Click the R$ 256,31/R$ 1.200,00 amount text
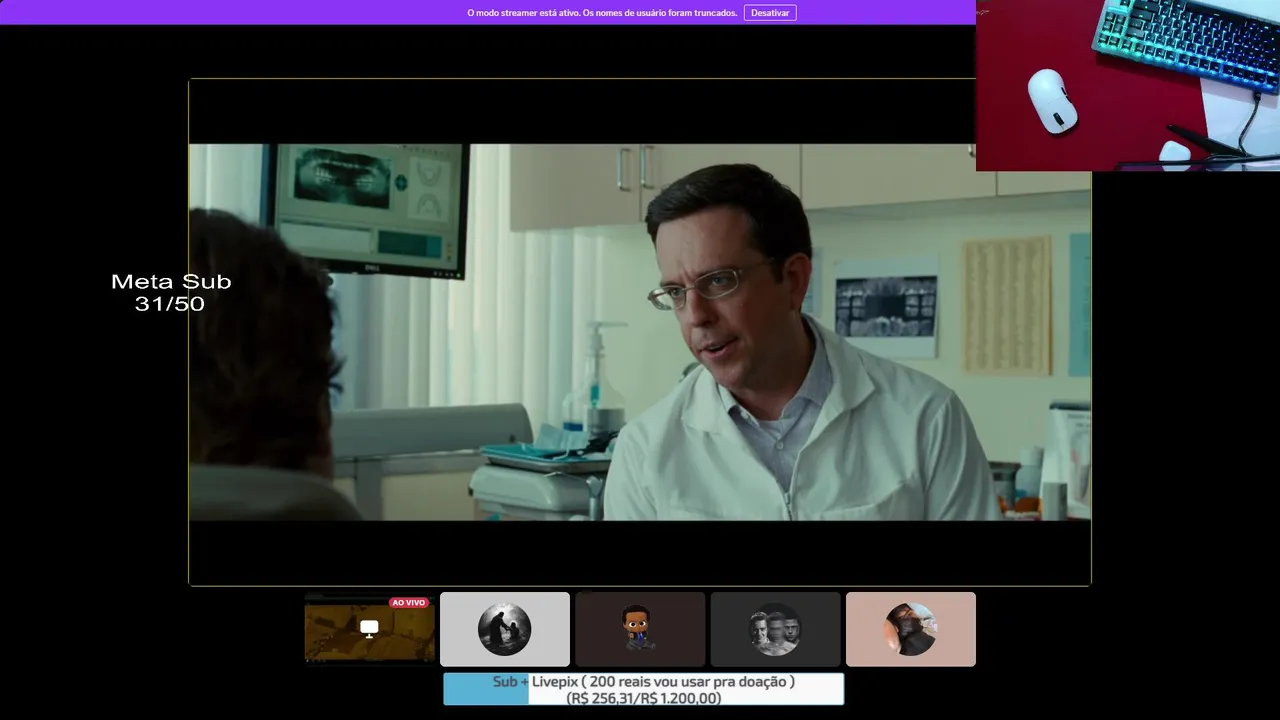1280x720 pixels. tap(644, 698)
